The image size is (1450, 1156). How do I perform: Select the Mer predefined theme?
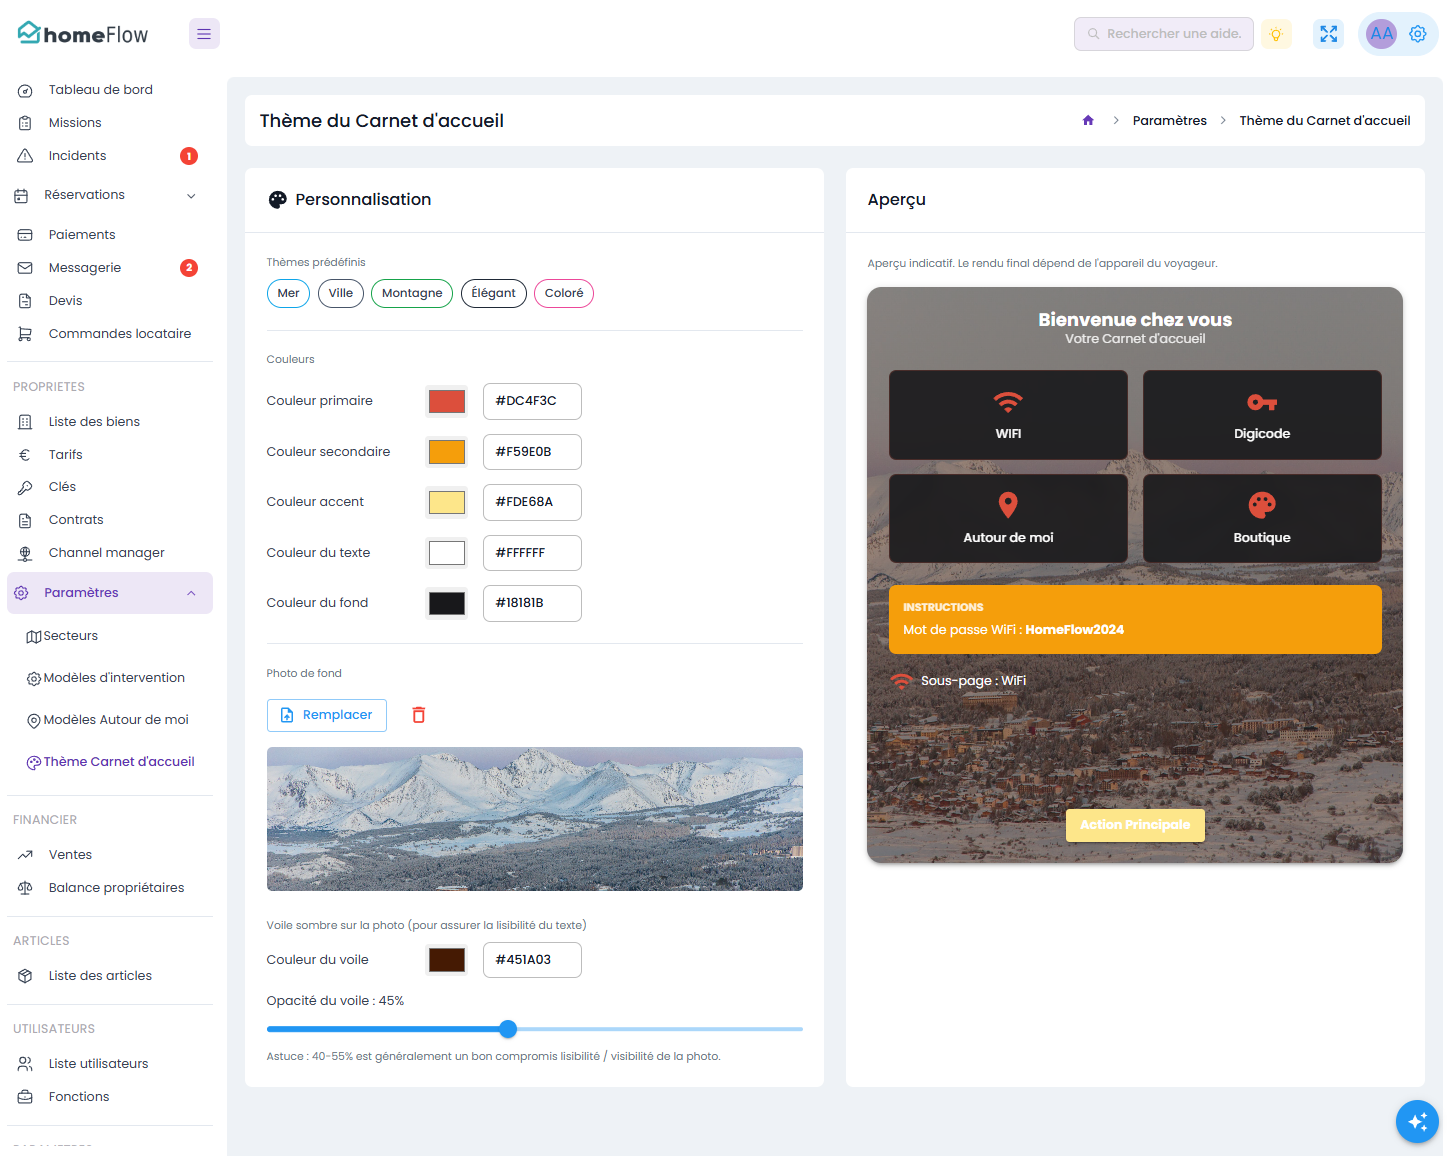(x=288, y=293)
